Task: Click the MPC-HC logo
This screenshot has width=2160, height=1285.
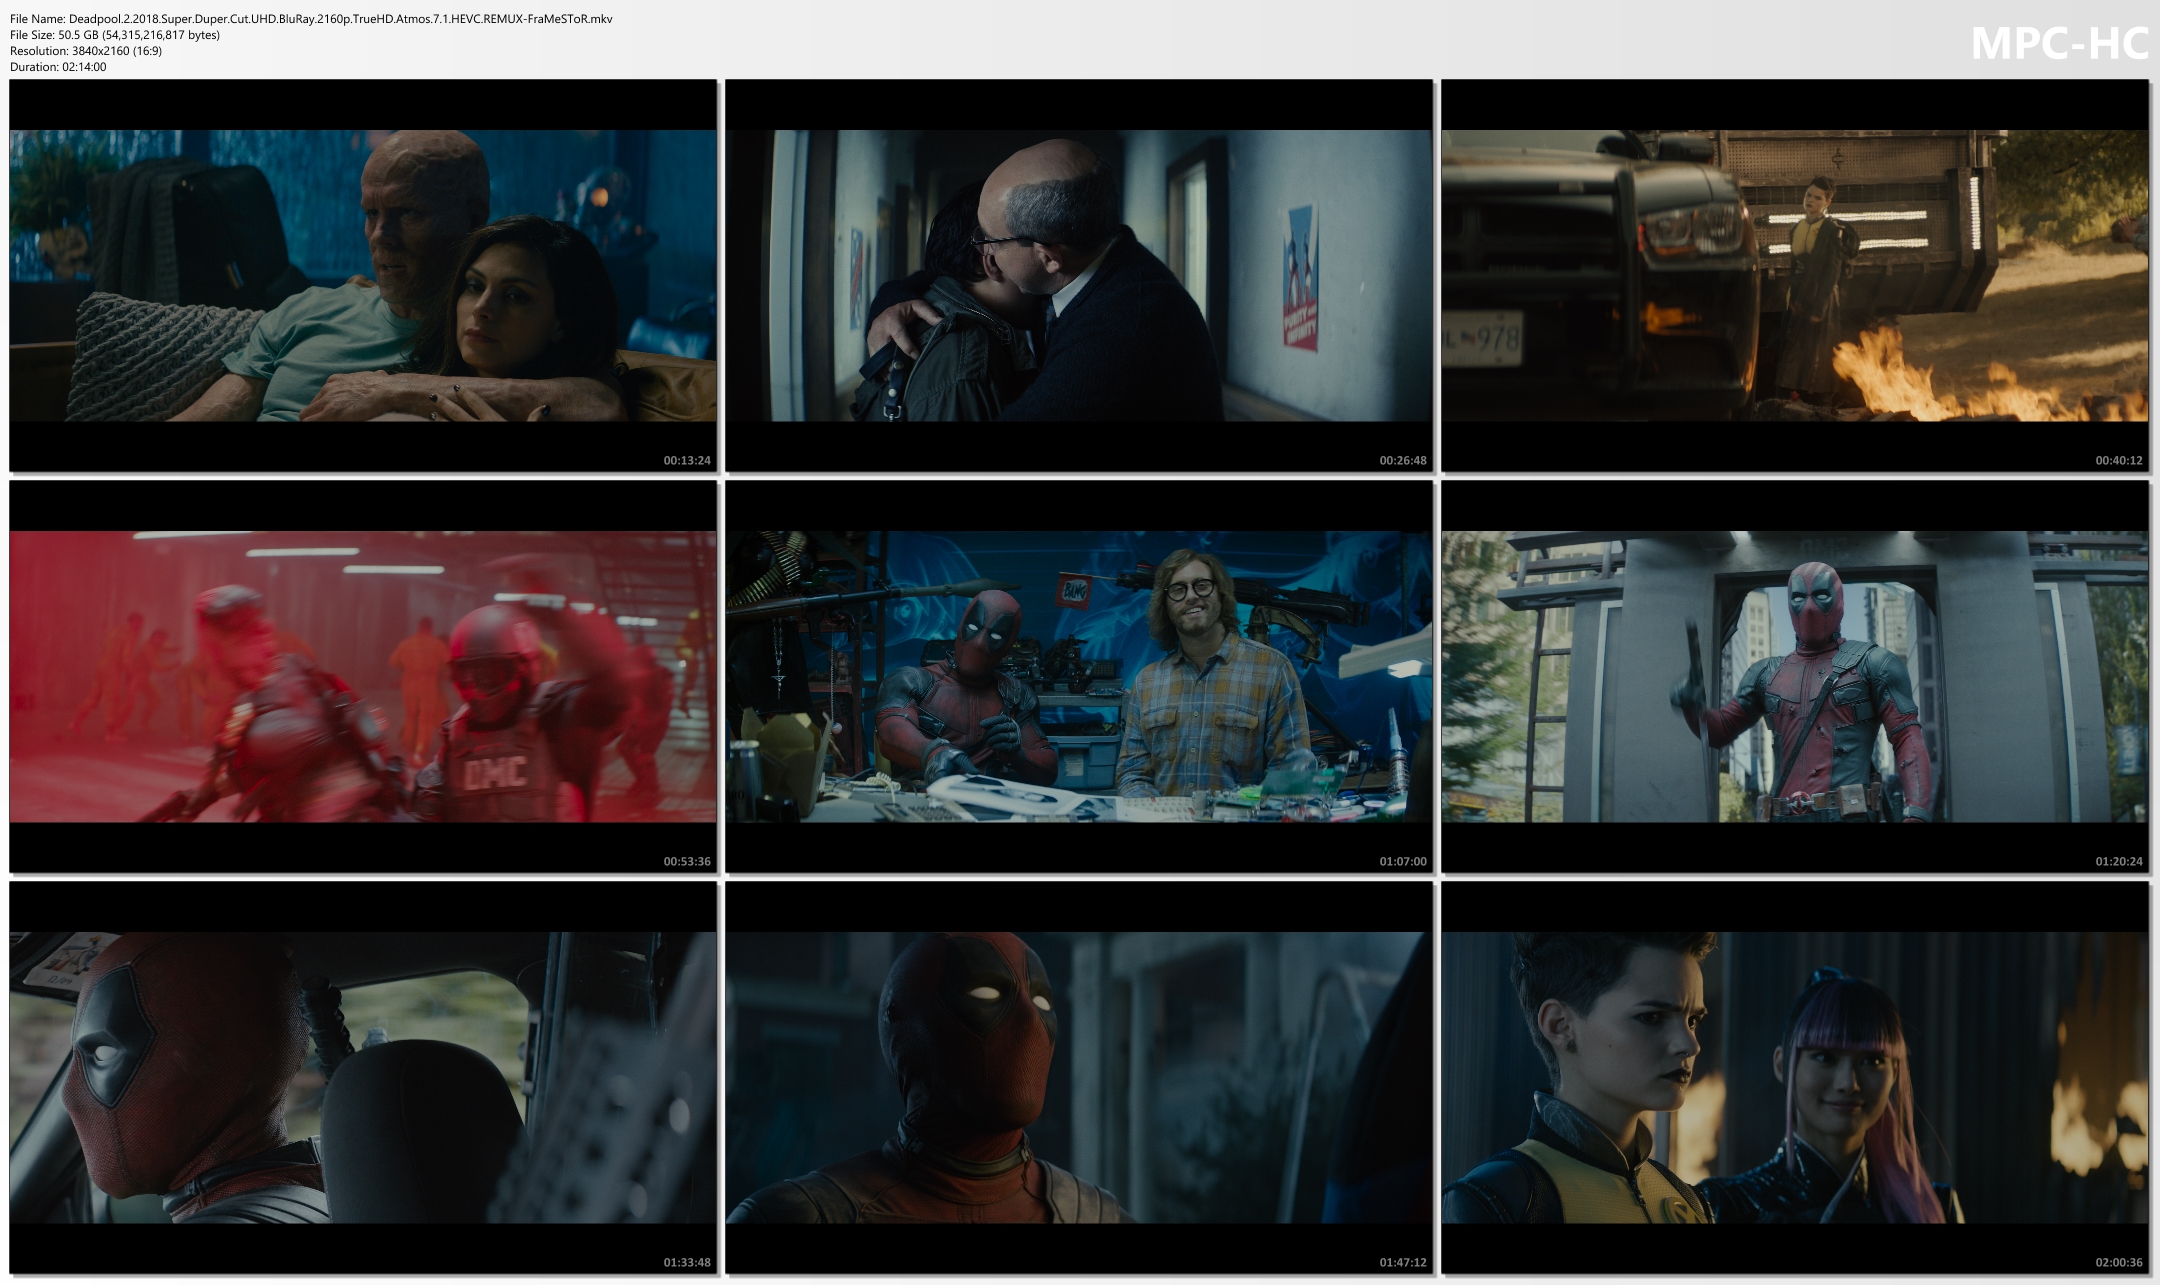Action: coord(2059,43)
